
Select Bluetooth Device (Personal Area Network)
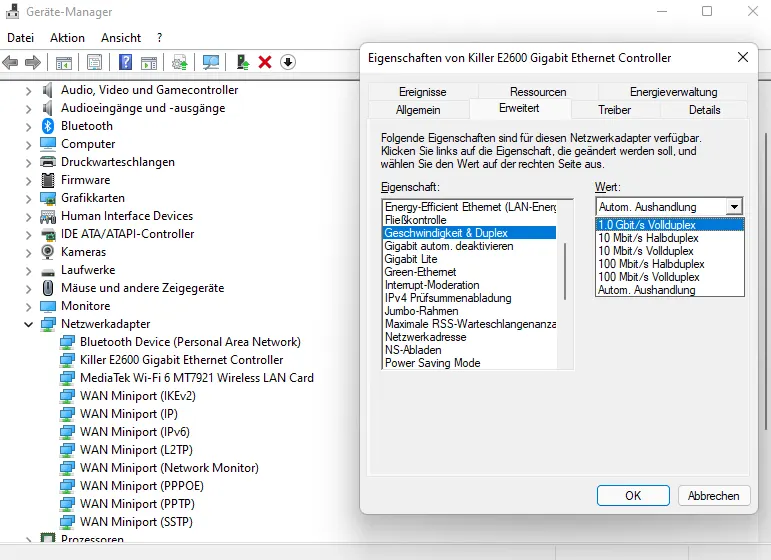click(x=190, y=342)
